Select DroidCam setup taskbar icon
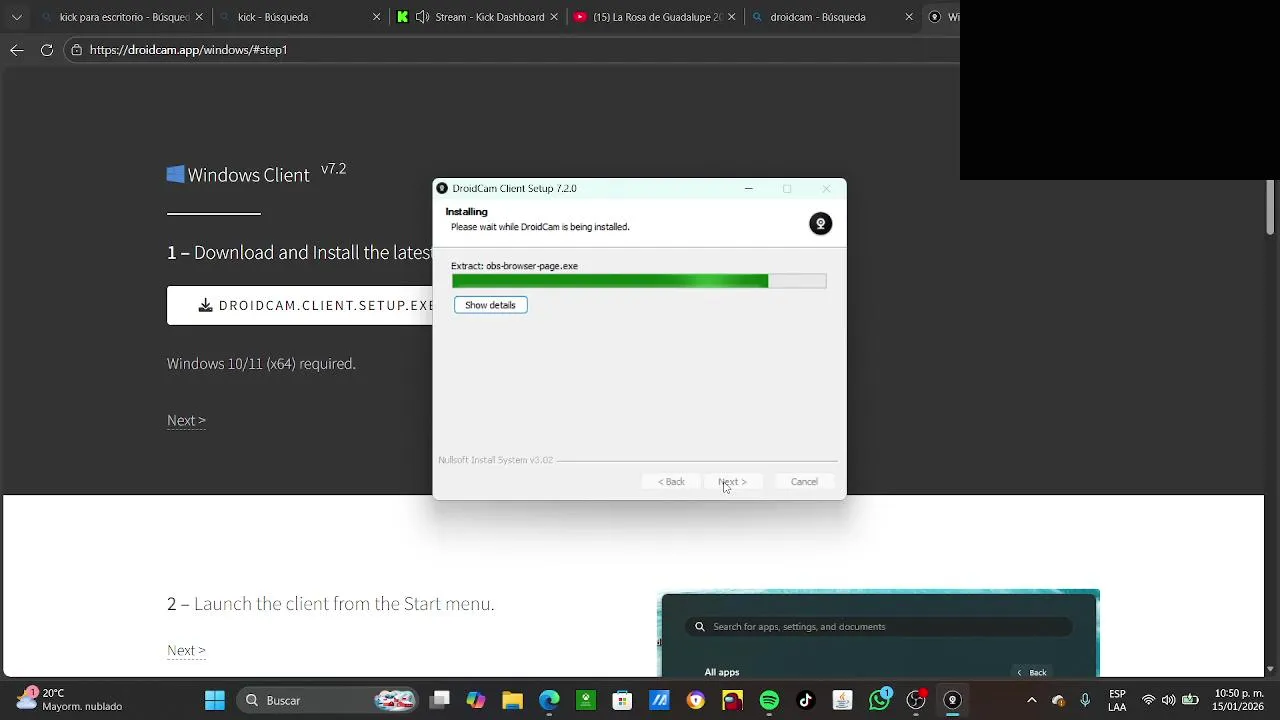 pyautogui.click(x=952, y=700)
